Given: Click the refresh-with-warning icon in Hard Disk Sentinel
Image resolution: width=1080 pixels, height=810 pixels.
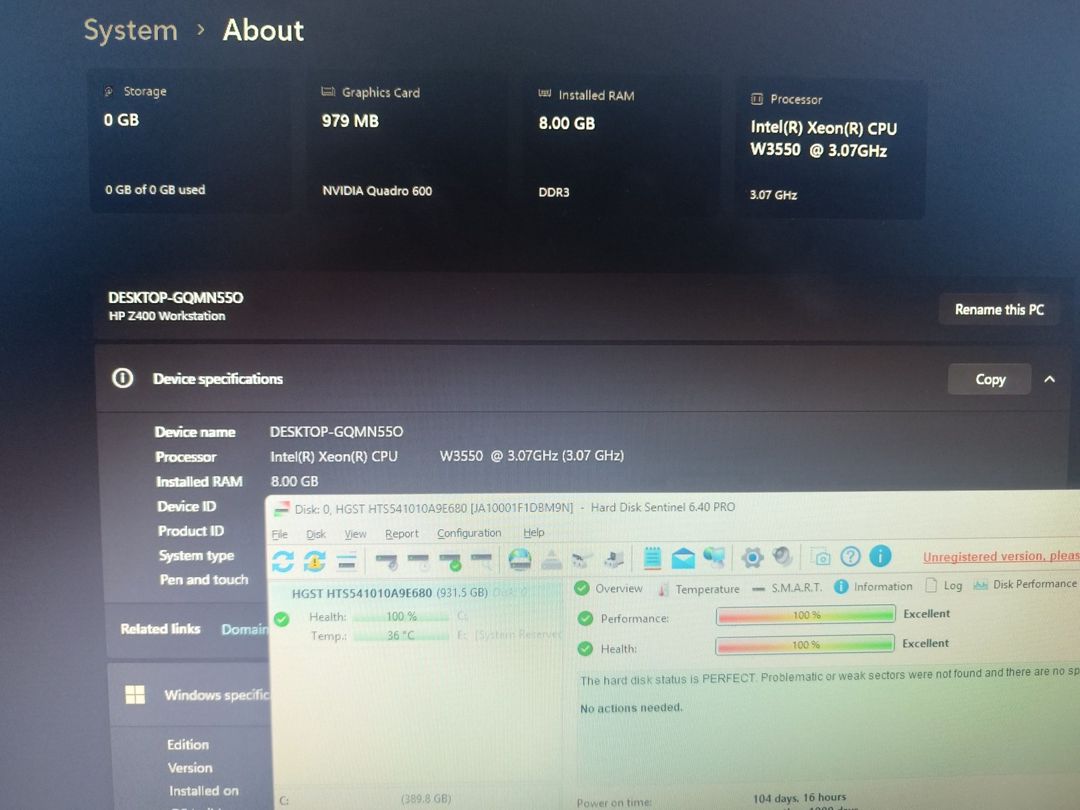Looking at the screenshot, I should [x=315, y=561].
